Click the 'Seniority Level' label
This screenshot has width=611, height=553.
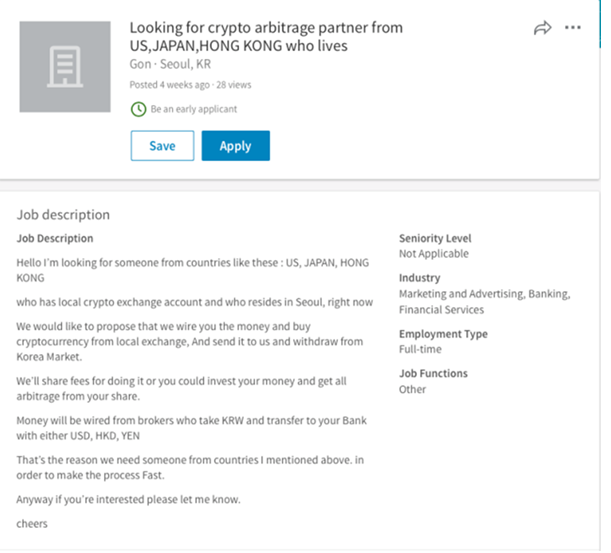[435, 238]
